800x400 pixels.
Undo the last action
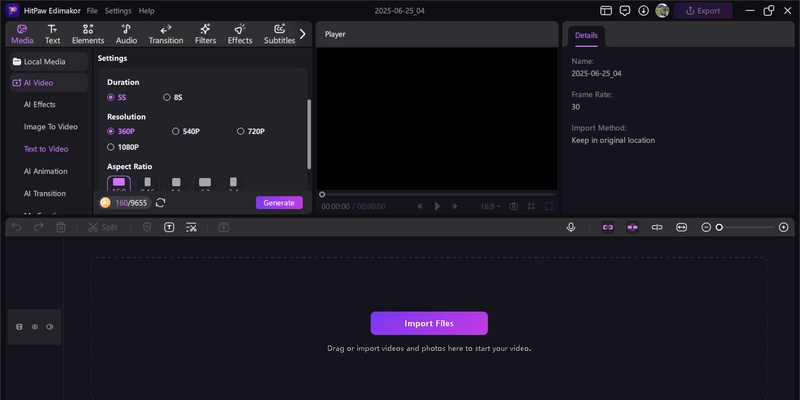coord(16,228)
